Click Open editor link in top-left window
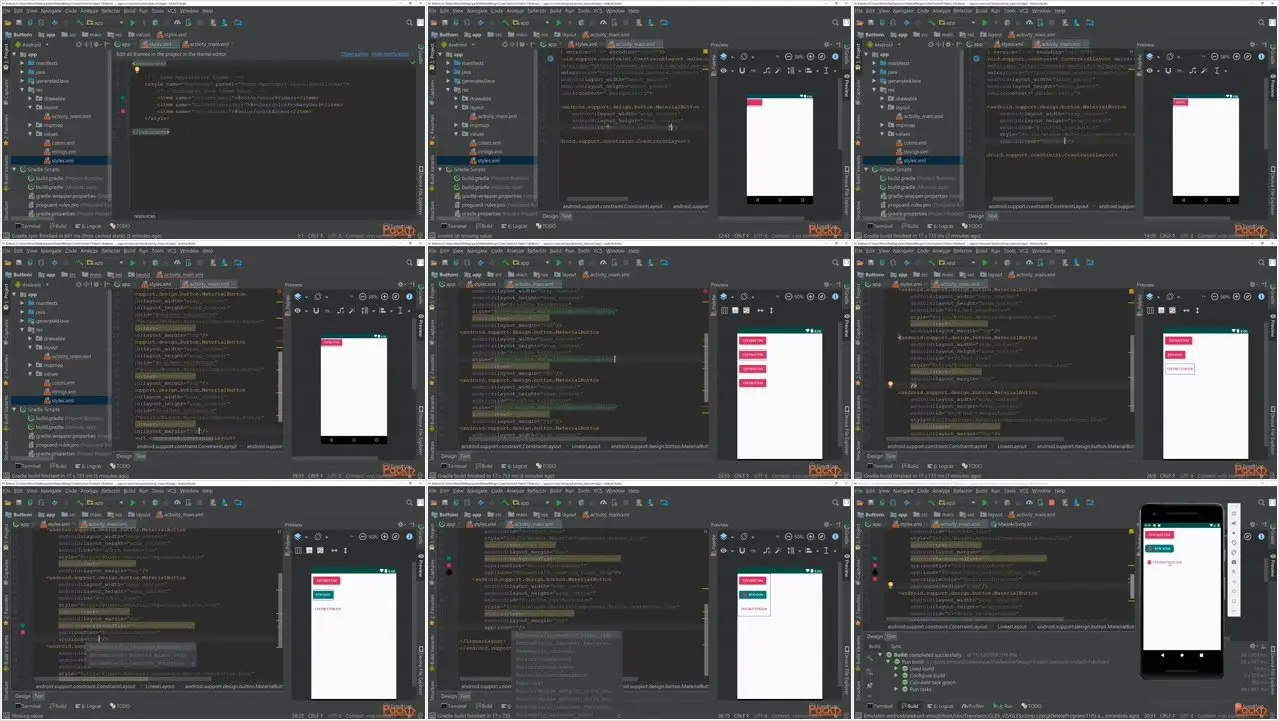1279x721 pixels. (x=355, y=54)
